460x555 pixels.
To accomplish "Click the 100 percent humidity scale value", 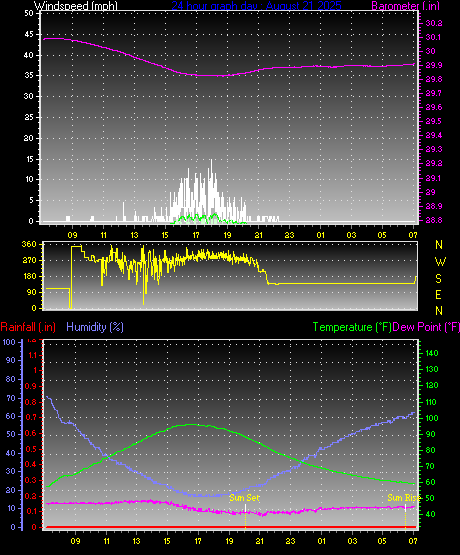I will 9,342.
